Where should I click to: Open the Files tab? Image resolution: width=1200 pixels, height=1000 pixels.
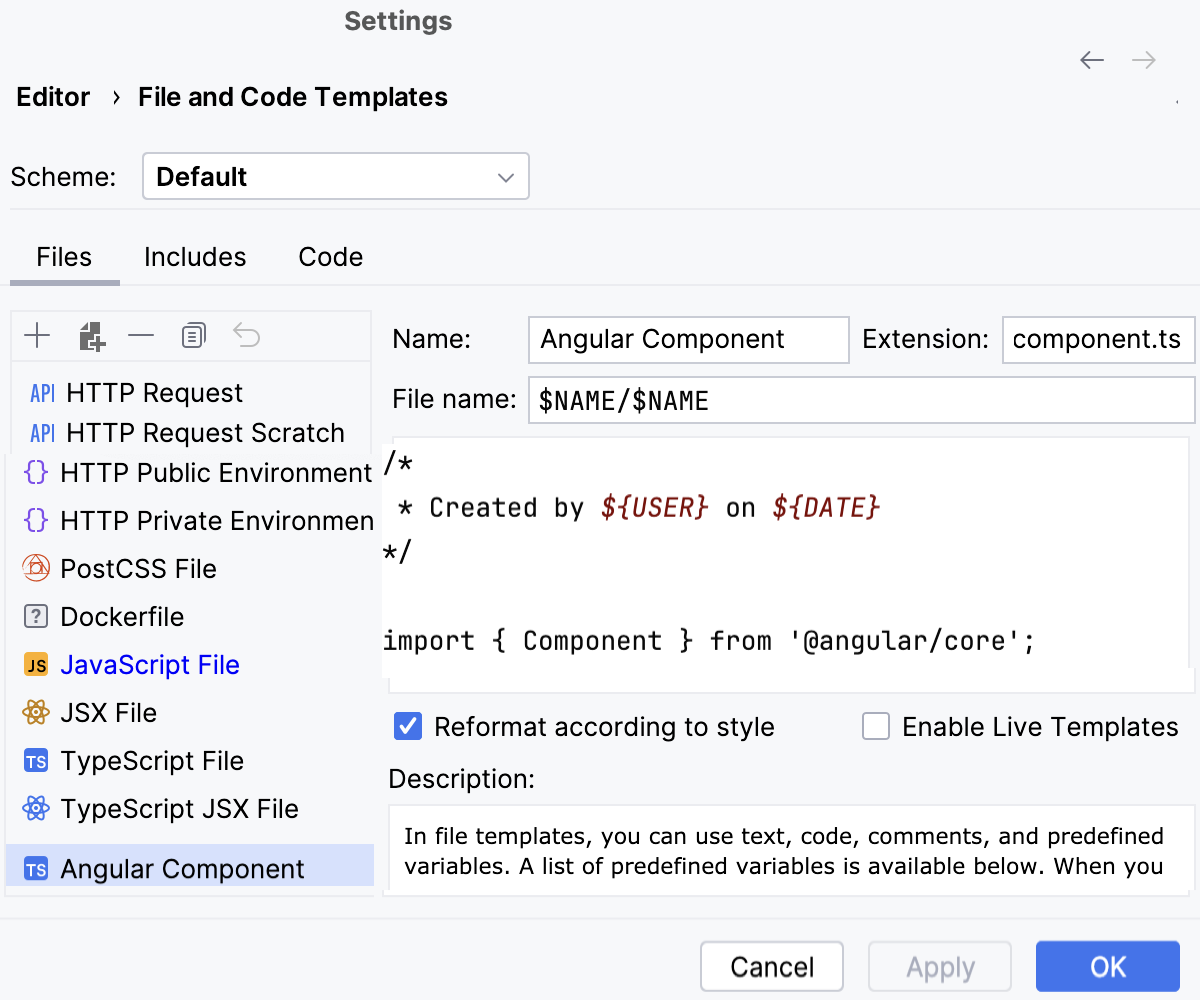(x=64, y=257)
